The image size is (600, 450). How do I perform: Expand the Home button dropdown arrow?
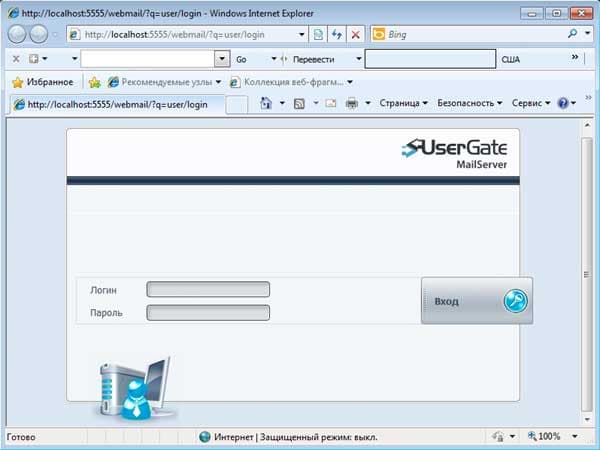[x=282, y=103]
